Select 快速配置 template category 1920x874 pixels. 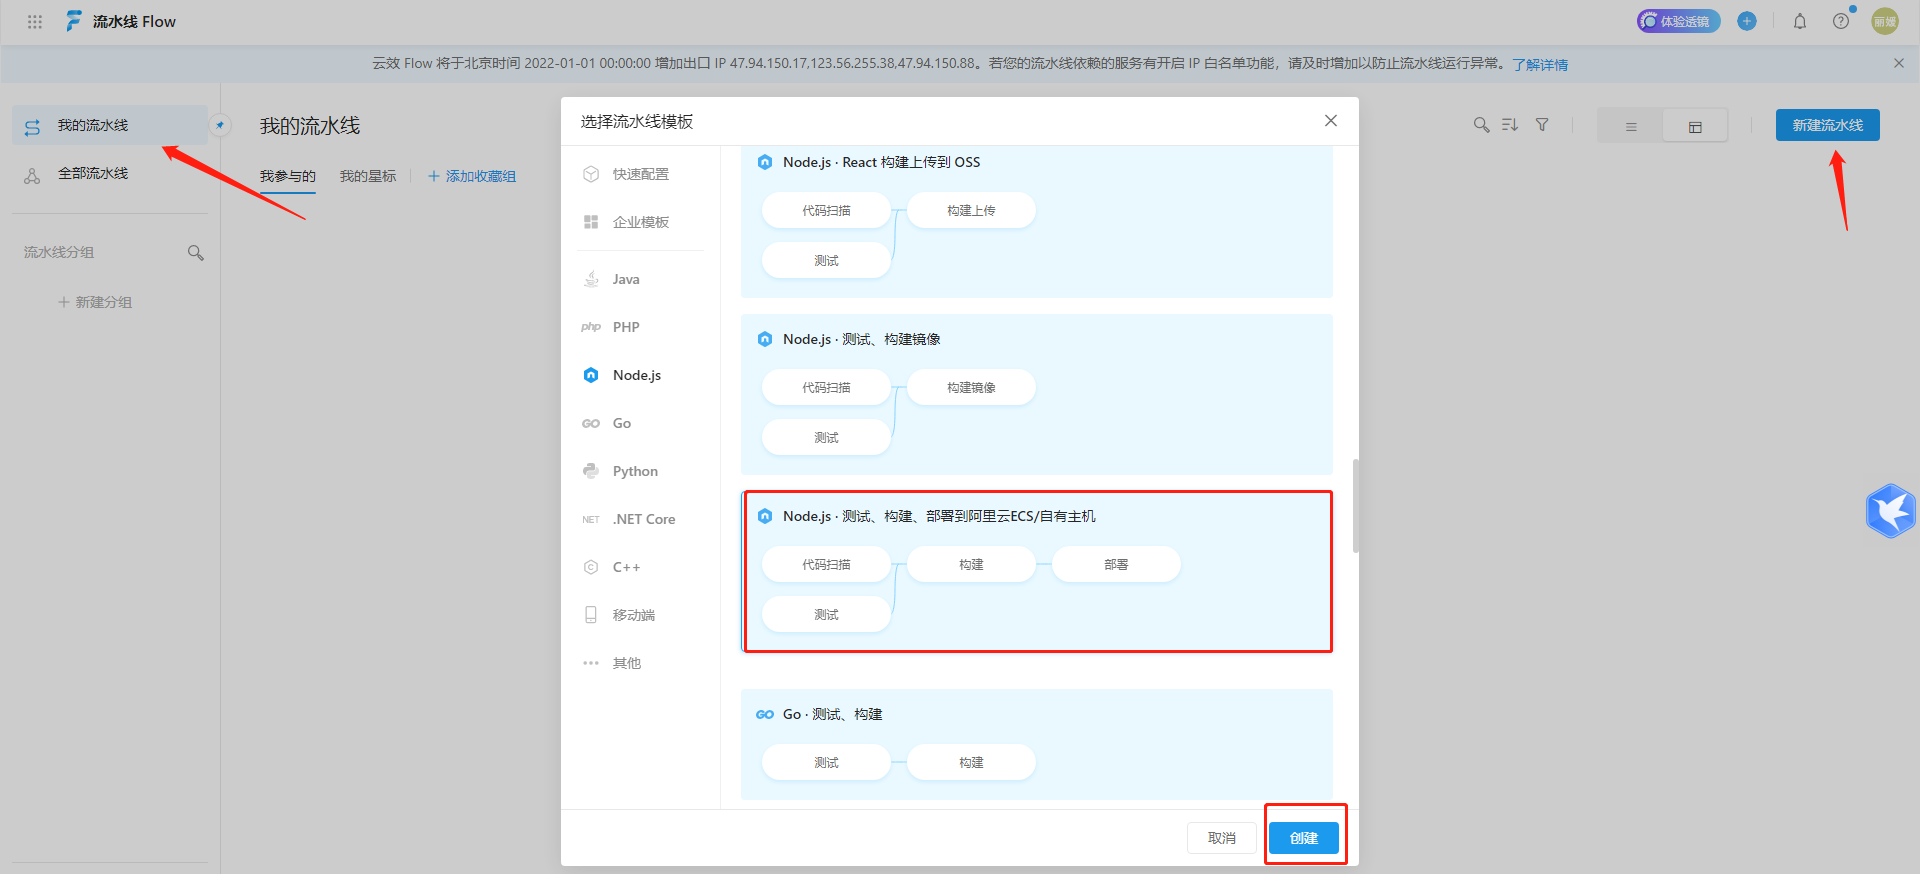(x=641, y=174)
